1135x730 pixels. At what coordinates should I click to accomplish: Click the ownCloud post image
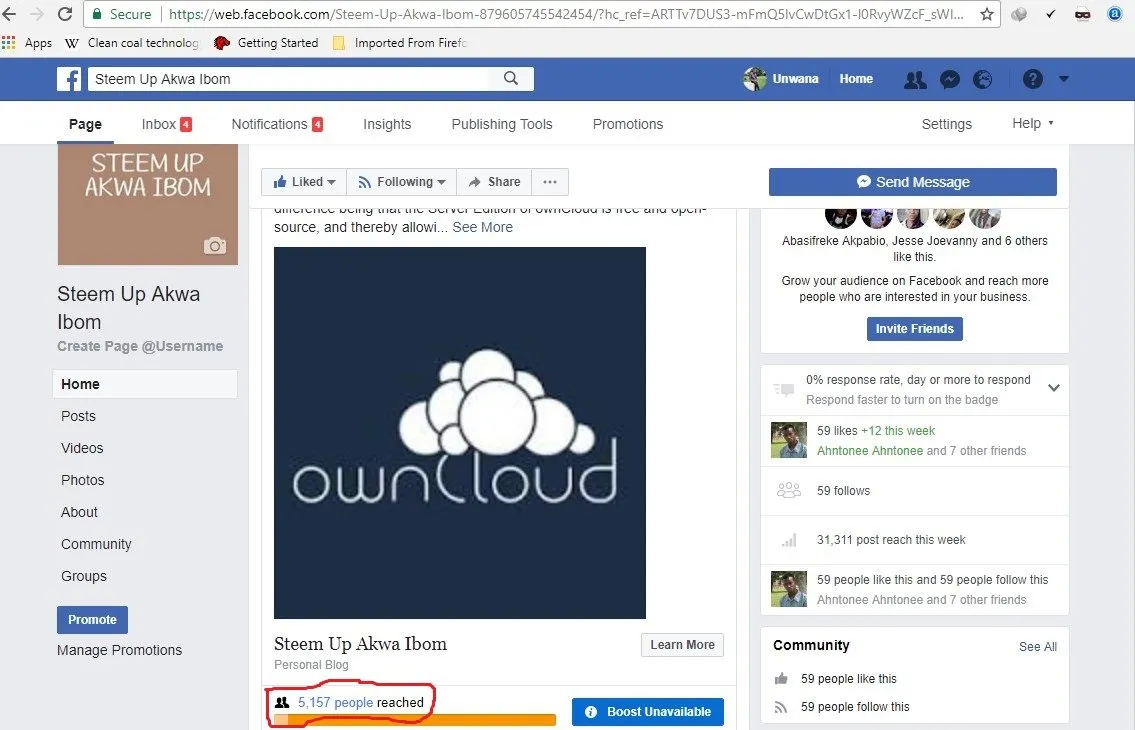[x=460, y=433]
